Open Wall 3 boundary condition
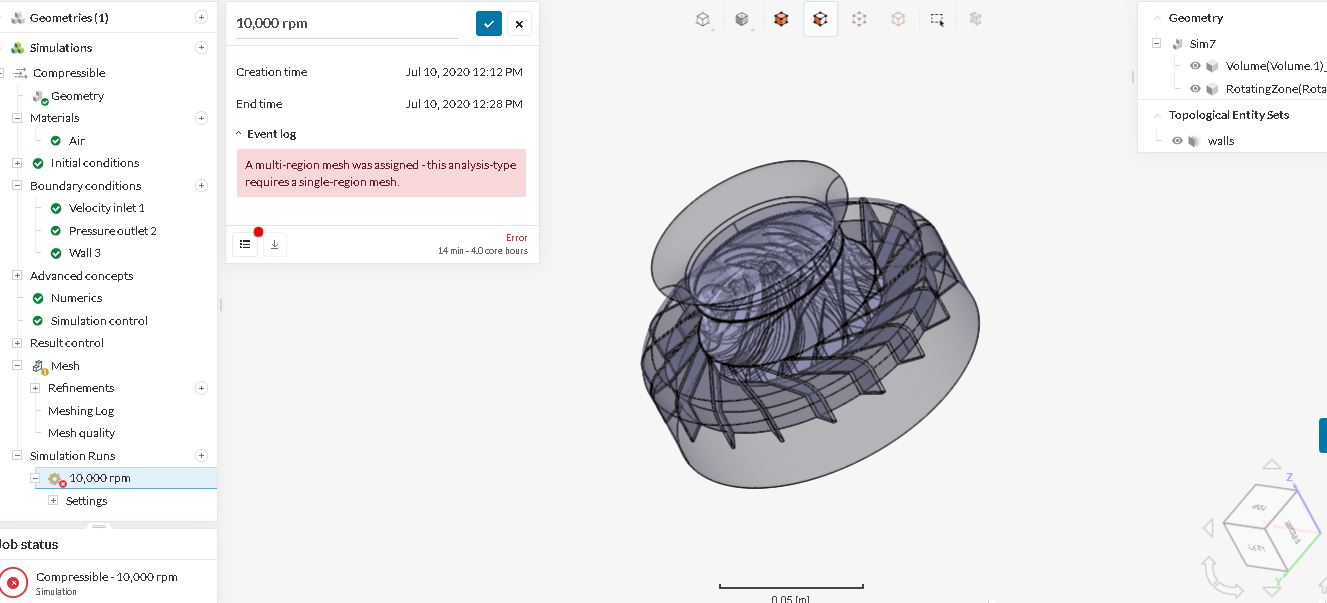The height and width of the screenshot is (603, 1327). pos(85,253)
